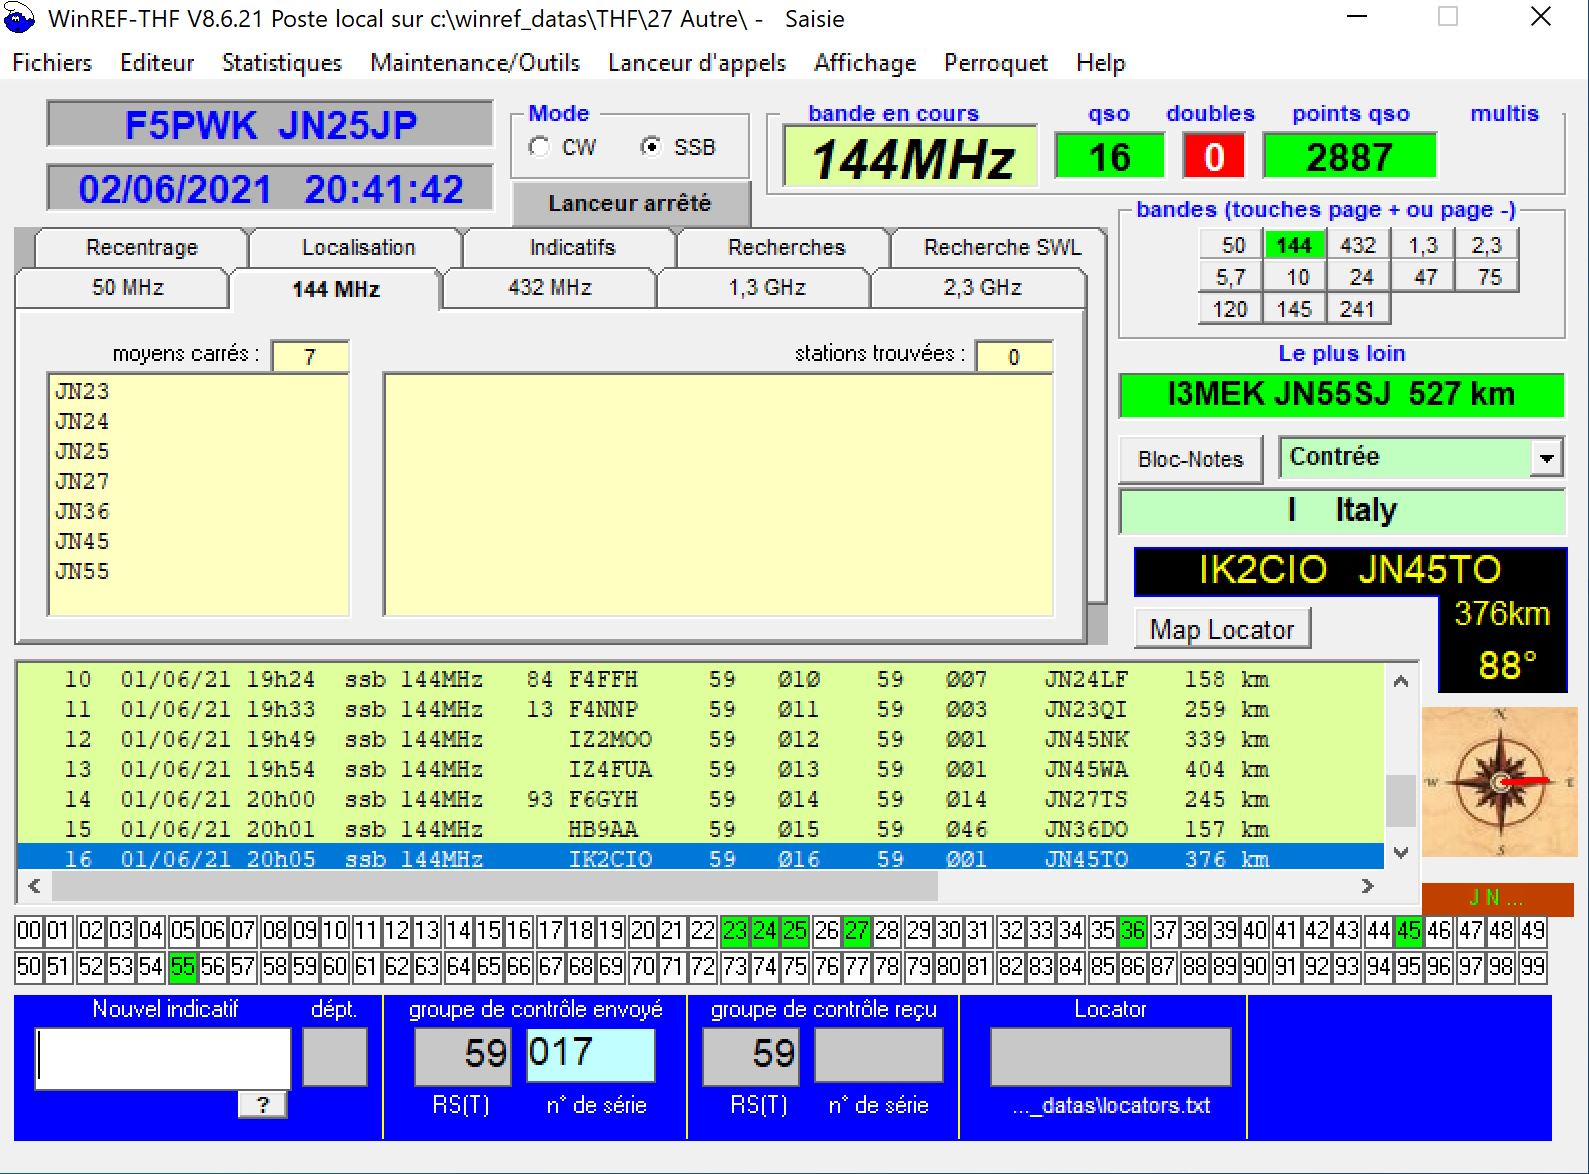Click QSO log vertical scroll down arrow
Image resolution: width=1589 pixels, height=1174 pixels.
tap(1400, 853)
